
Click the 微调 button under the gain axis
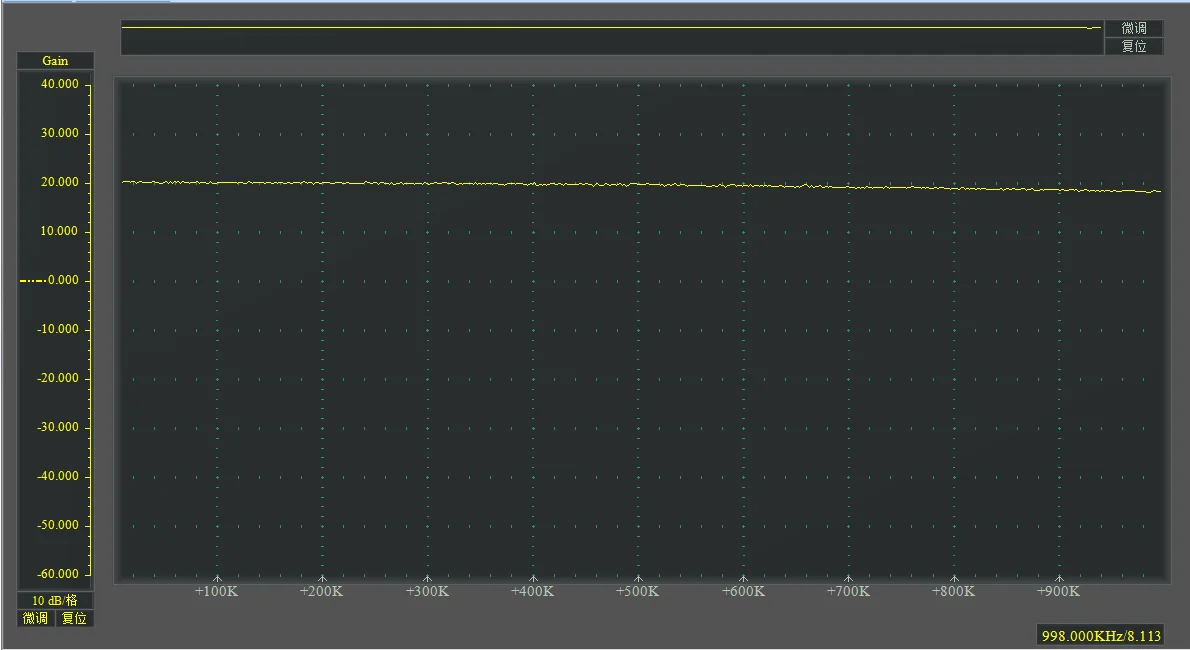[x=36, y=618]
